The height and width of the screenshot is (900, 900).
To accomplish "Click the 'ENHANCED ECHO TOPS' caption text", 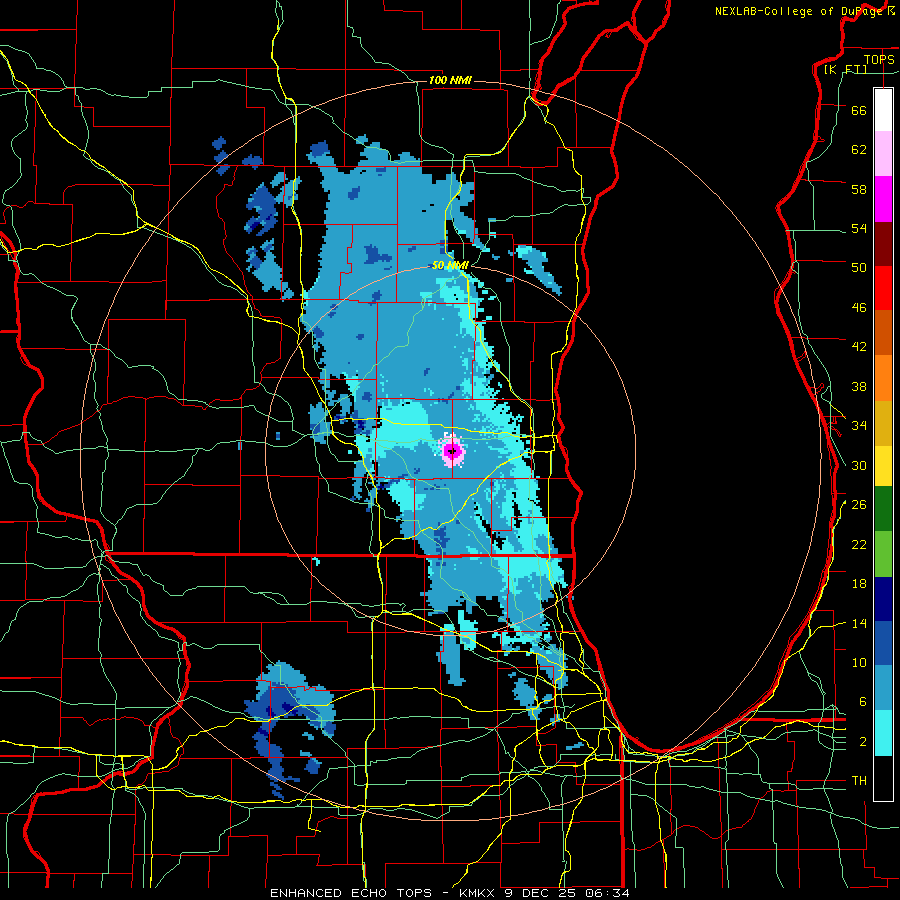I will click(351, 893).
